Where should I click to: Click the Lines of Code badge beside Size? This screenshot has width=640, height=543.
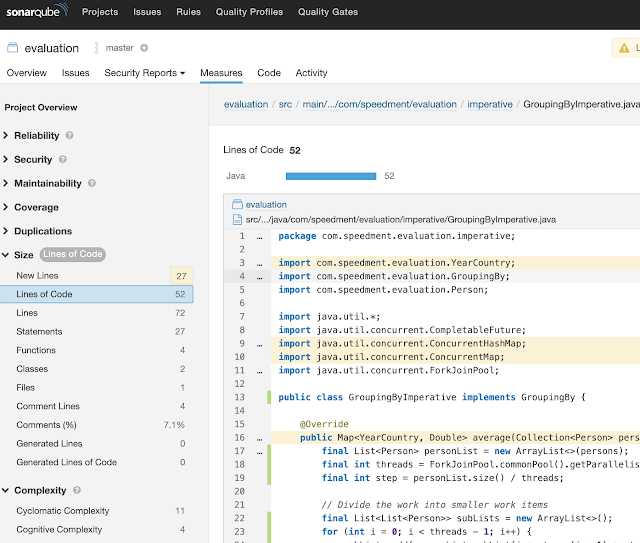[73, 254]
